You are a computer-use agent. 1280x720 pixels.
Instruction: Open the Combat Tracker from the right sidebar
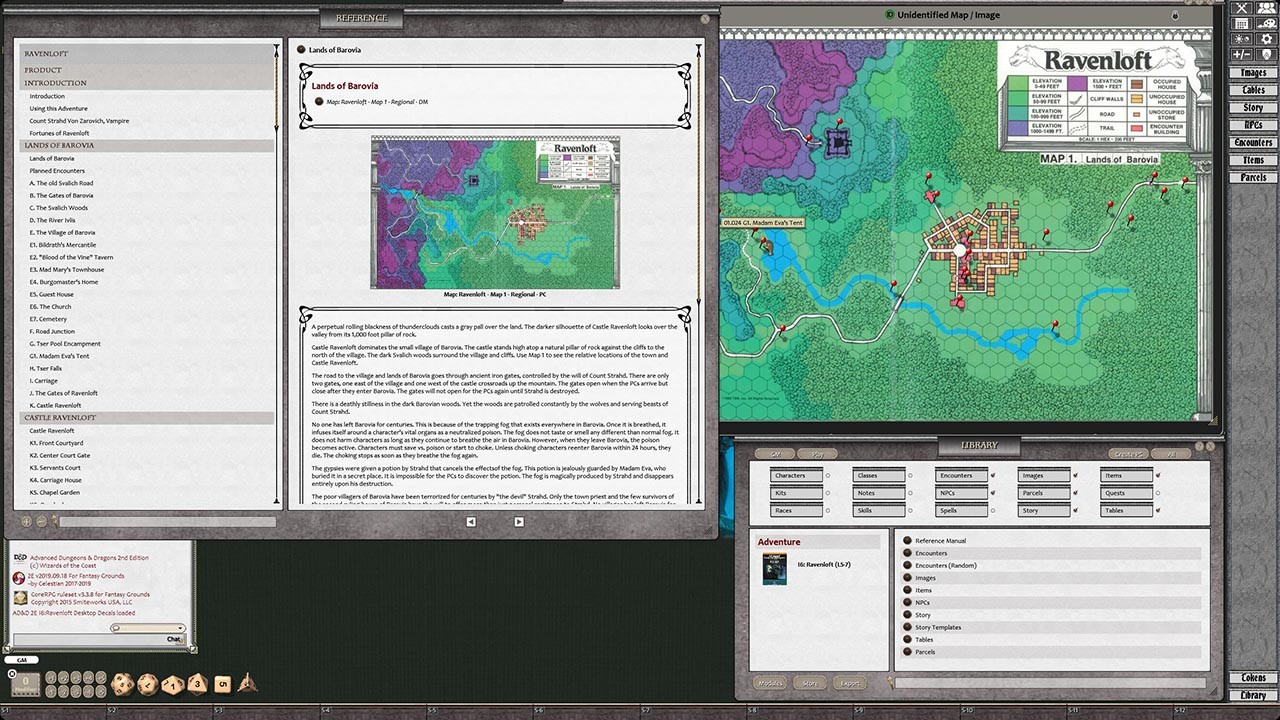(1241, 8)
